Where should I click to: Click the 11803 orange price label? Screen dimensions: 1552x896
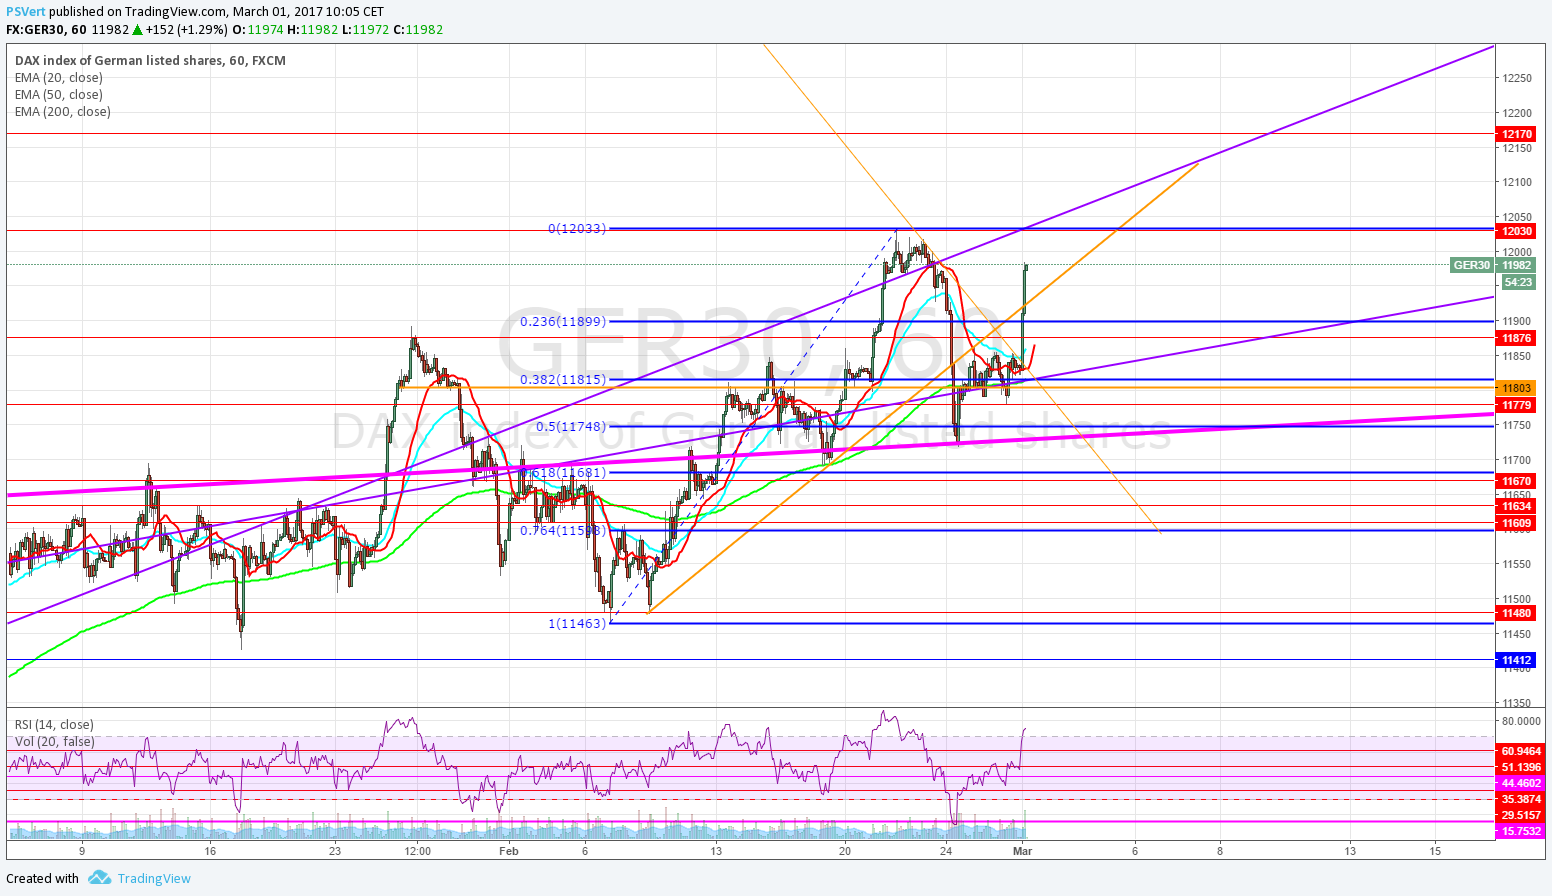coord(1516,388)
